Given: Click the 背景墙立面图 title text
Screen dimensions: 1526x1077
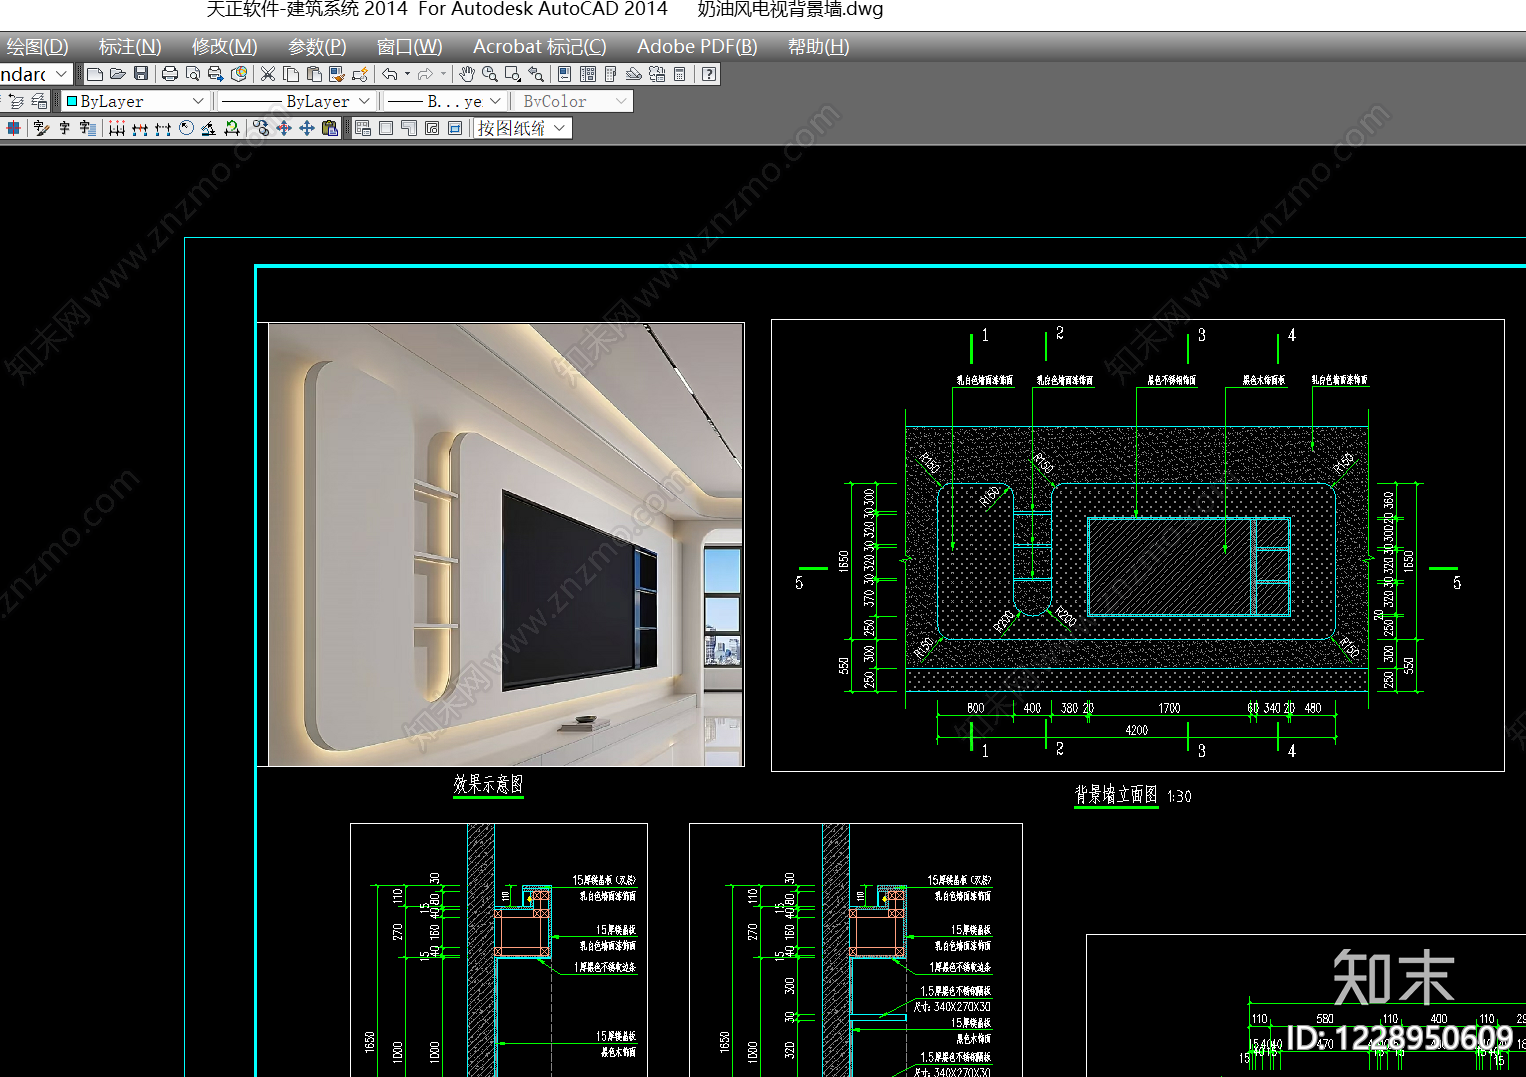Looking at the screenshot, I should (1116, 795).
